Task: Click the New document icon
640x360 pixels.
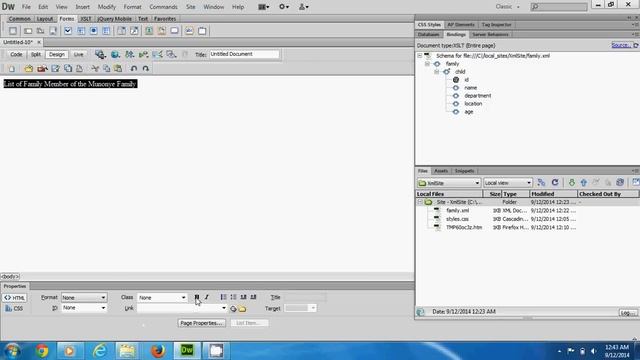Action: [x=11, y=69]
